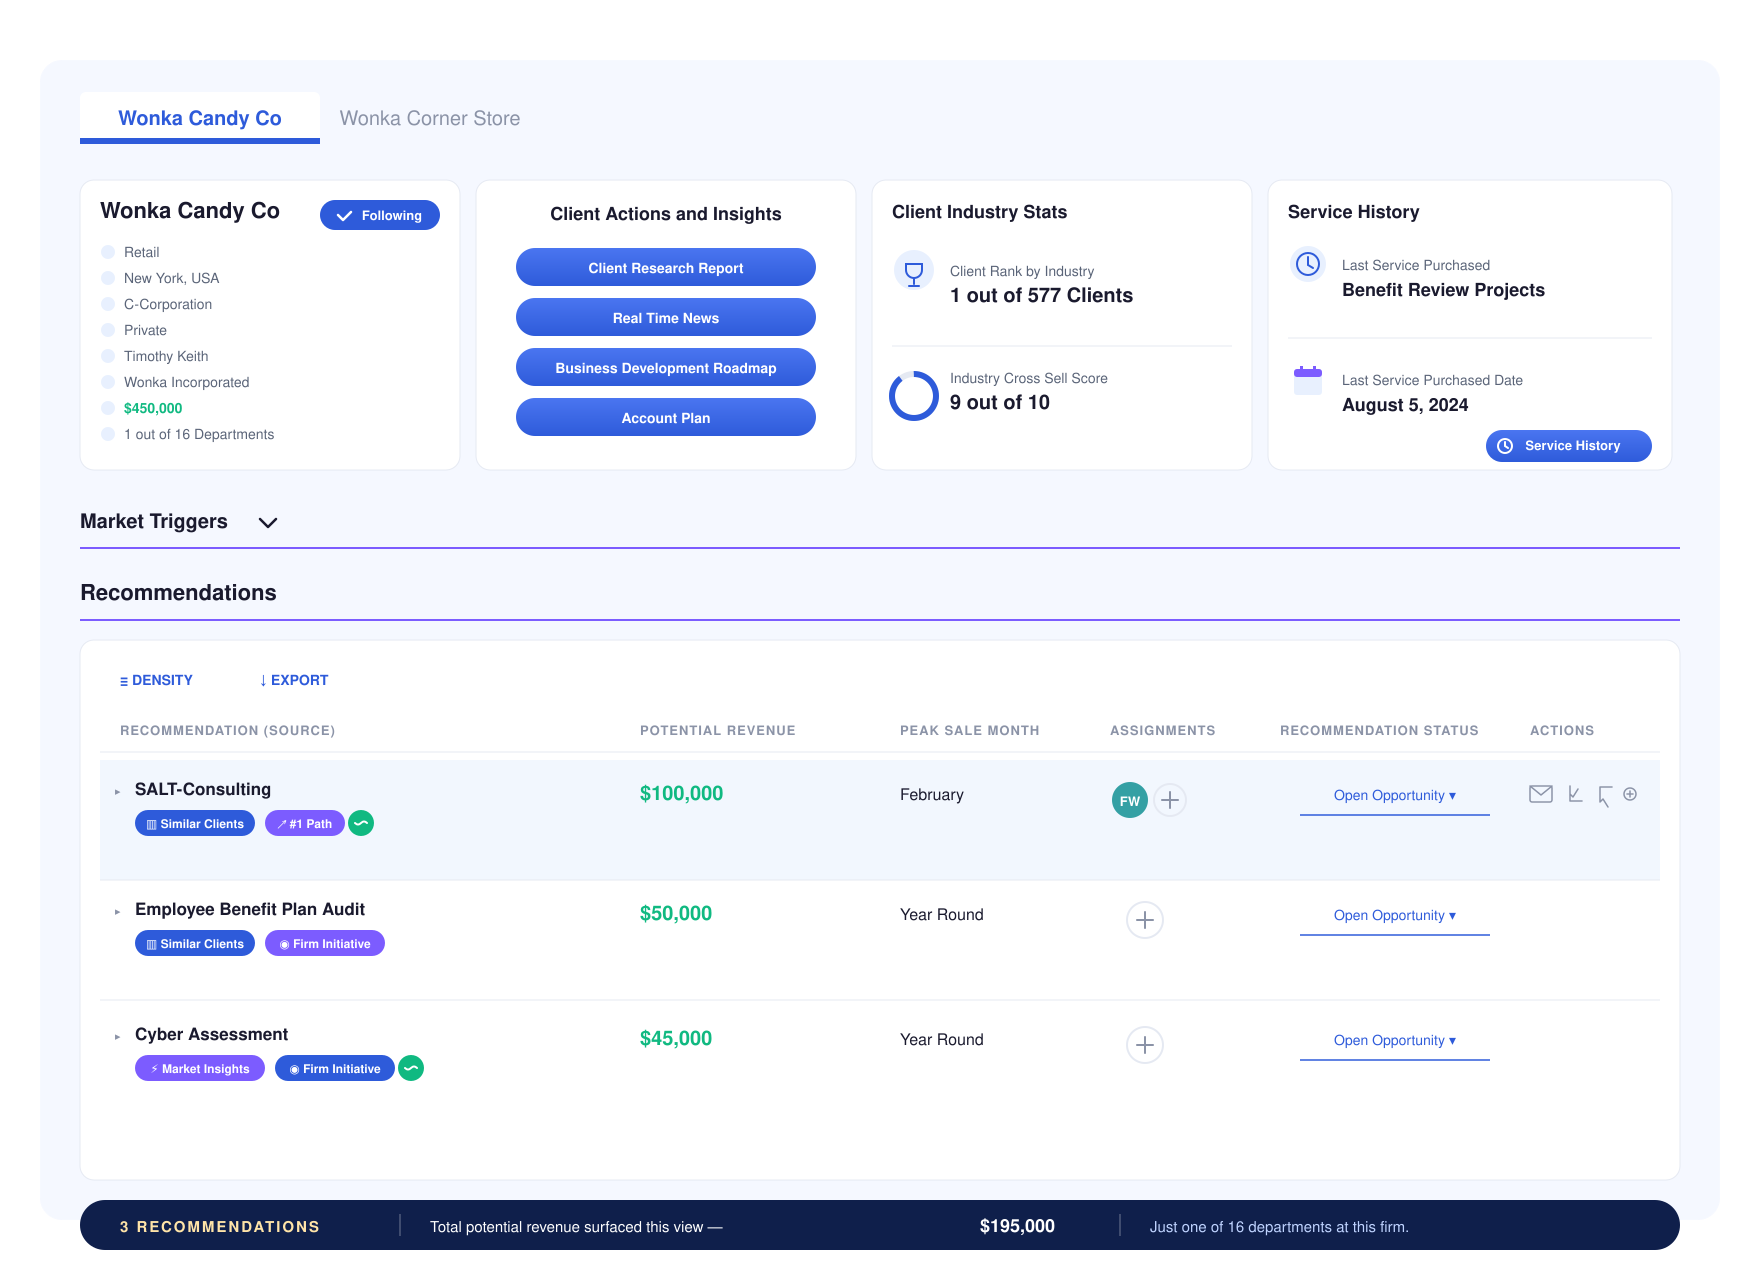Click the trophy icon for Client Rank by Industry
Viewport: 1760px width, 1280px height.
tap(913, 271)
